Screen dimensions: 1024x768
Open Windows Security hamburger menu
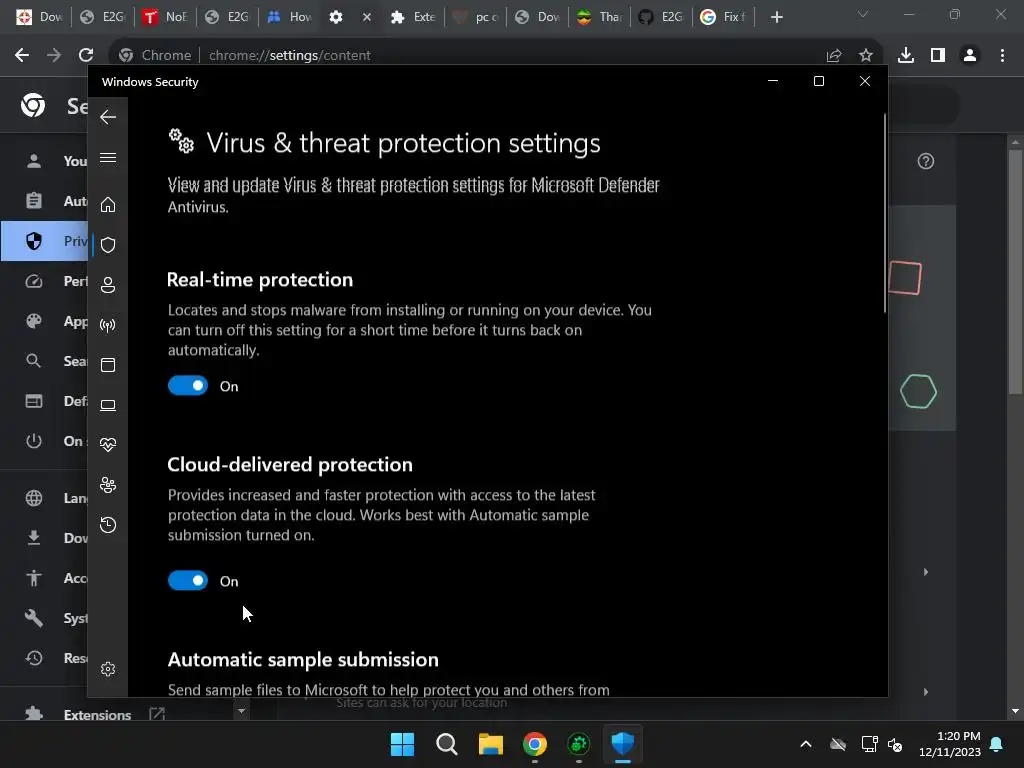[108, 158]
